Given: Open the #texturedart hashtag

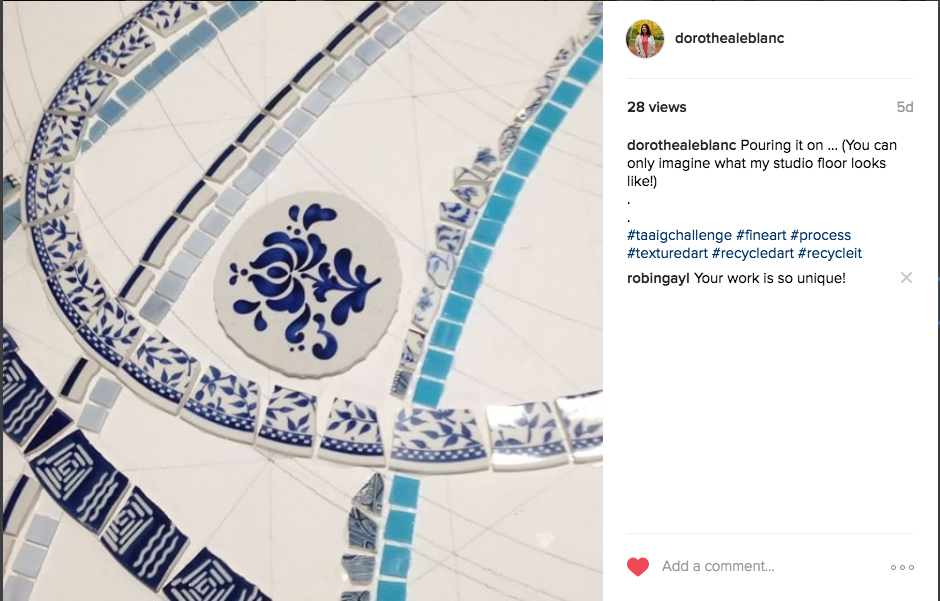Looking at the screenshot, I should (x=667, y=253).
